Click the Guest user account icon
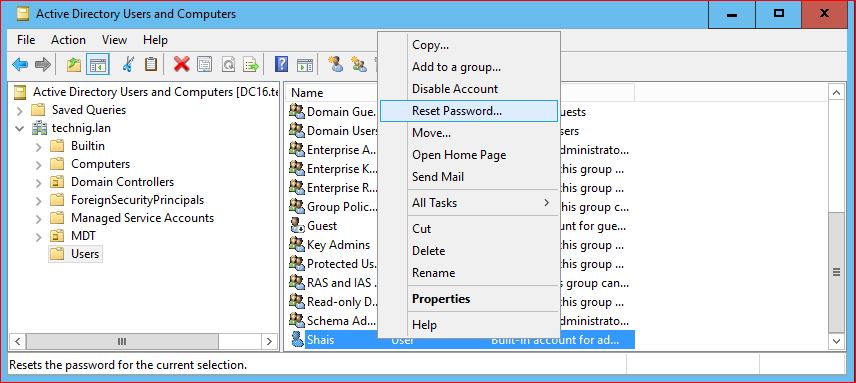This screenshot has height=383, width=856. 296,225
